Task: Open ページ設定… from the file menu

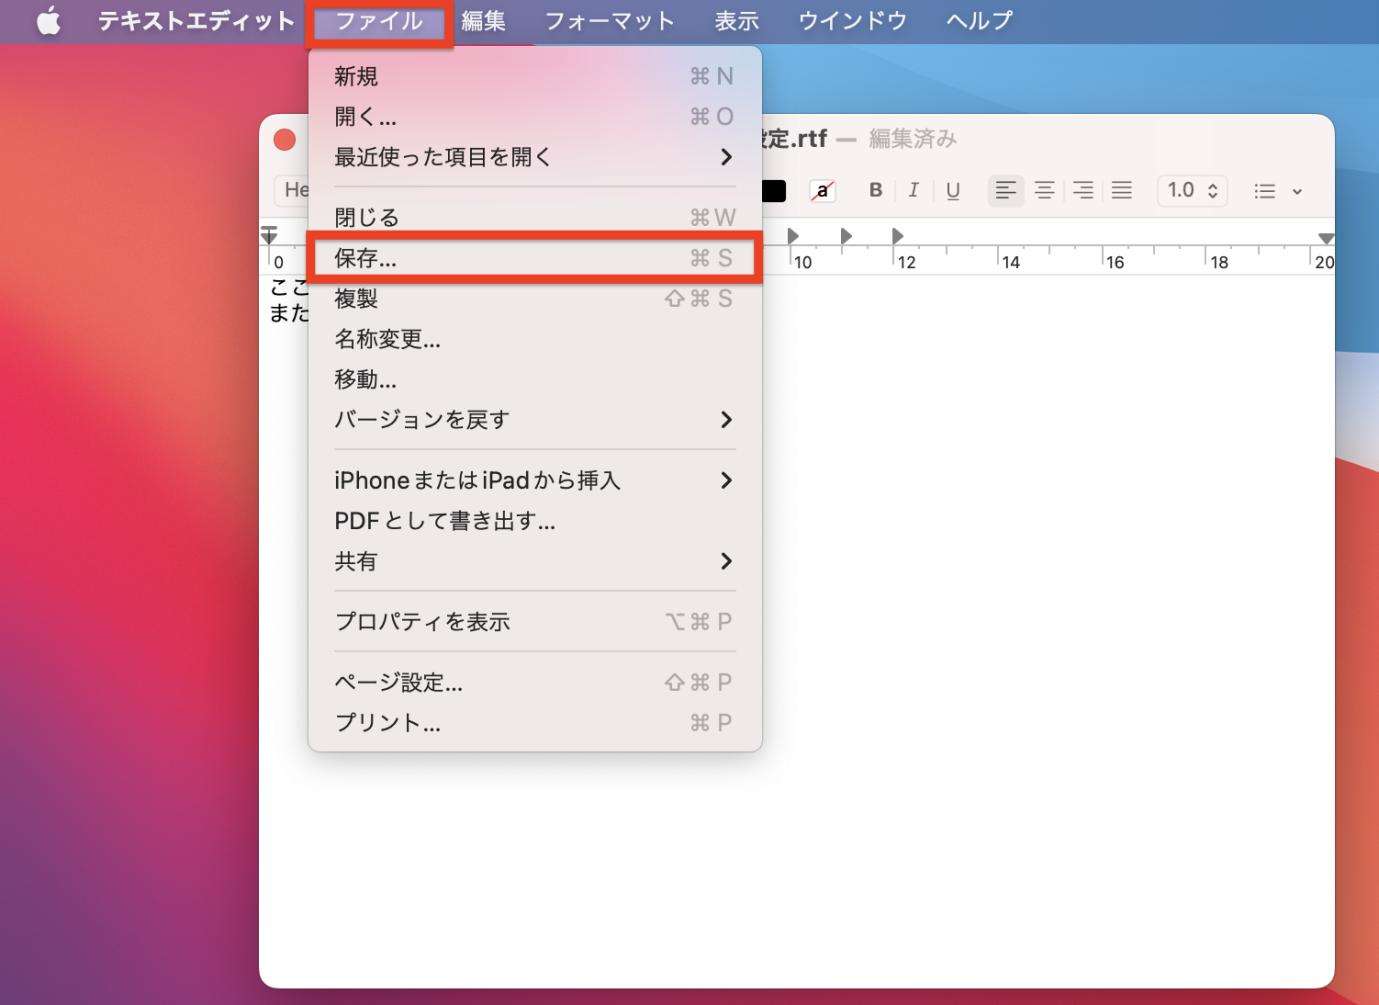Action: (x=535, y=682)
